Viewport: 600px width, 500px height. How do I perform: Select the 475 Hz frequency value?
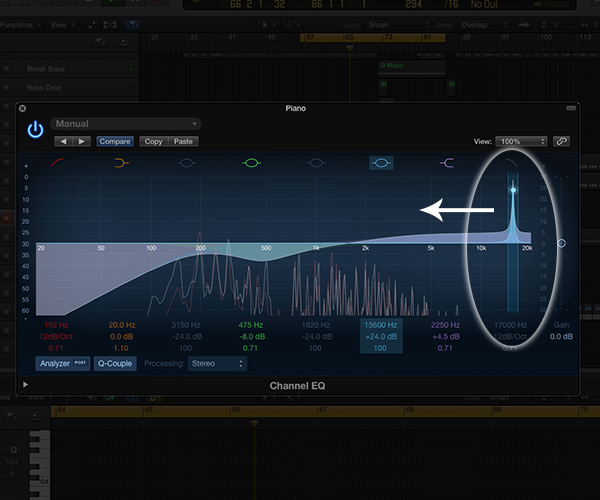(x=251, y=325)
